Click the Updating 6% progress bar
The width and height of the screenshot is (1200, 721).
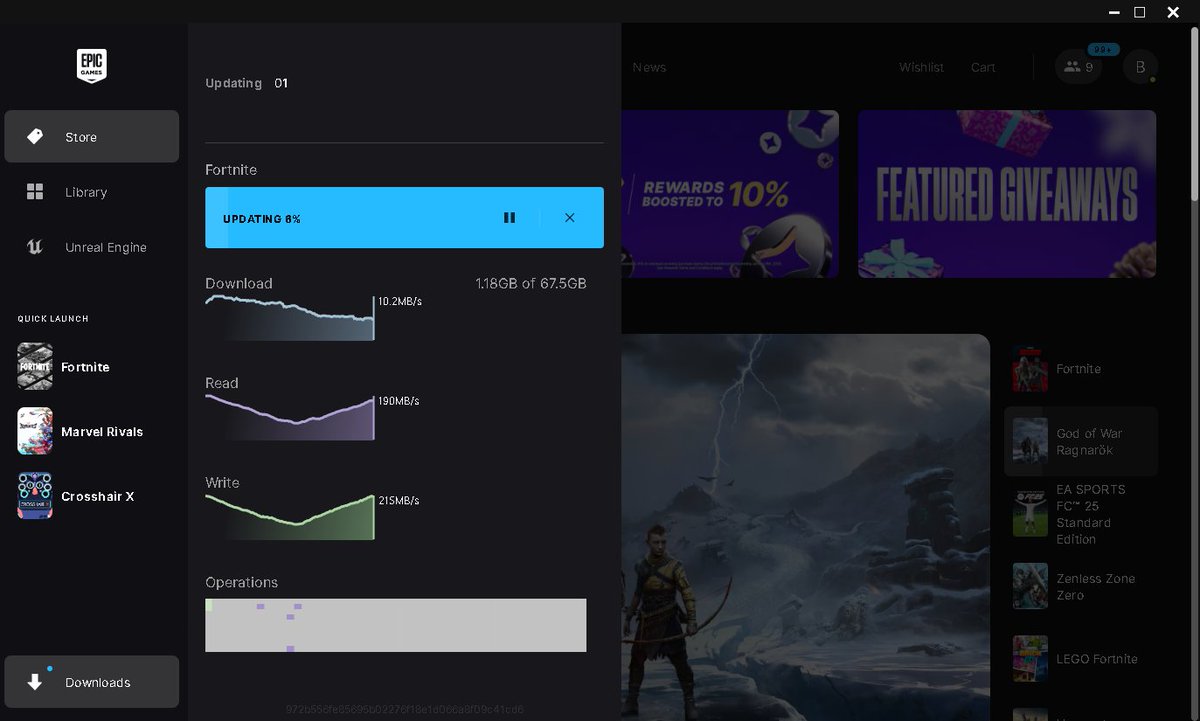(404, 217)
